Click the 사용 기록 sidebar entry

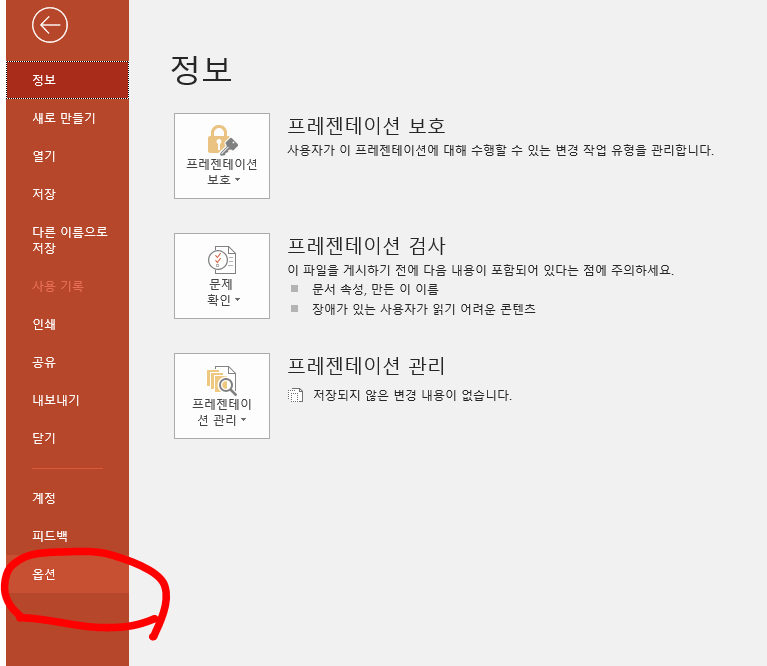click(x=68, y=286)
